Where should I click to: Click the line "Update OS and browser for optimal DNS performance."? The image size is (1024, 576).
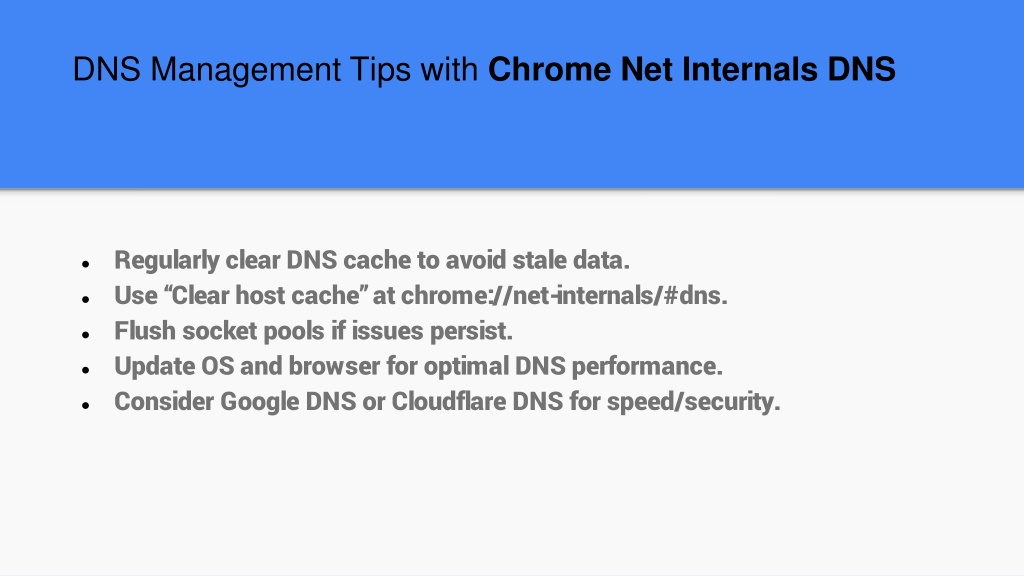coord(418,366)
